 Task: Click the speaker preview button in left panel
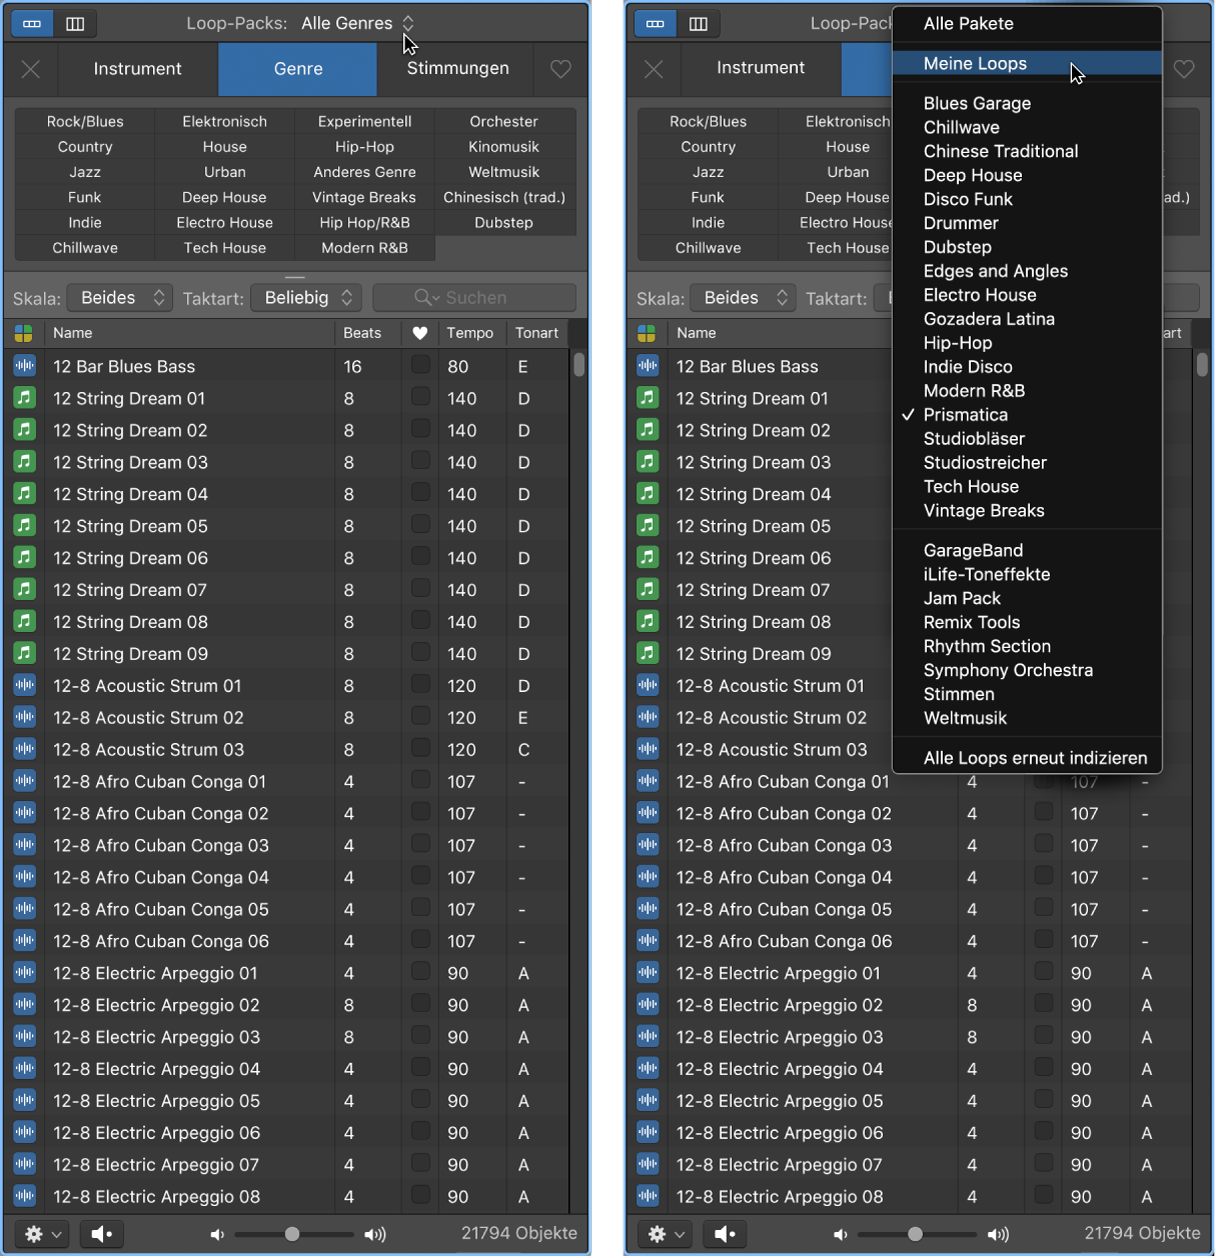pyautogui.click(x=102, y=1234)
